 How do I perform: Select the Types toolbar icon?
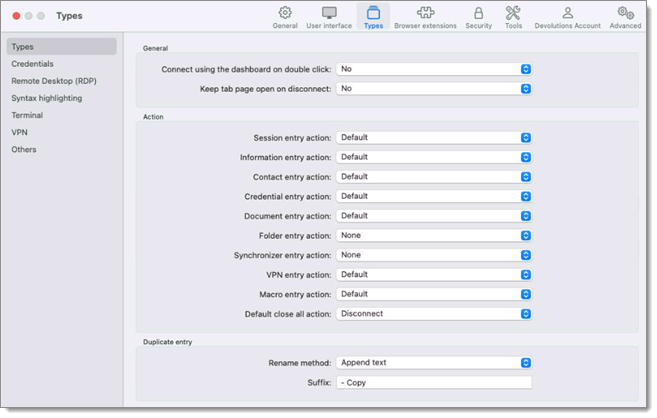(x=373, y=13)
